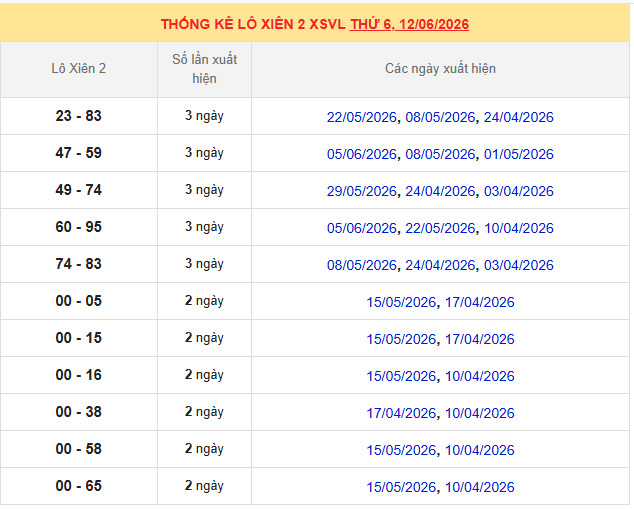
Task: Open 10/04/2026 link in 00 - 38 row
Action: coord(480,413)
